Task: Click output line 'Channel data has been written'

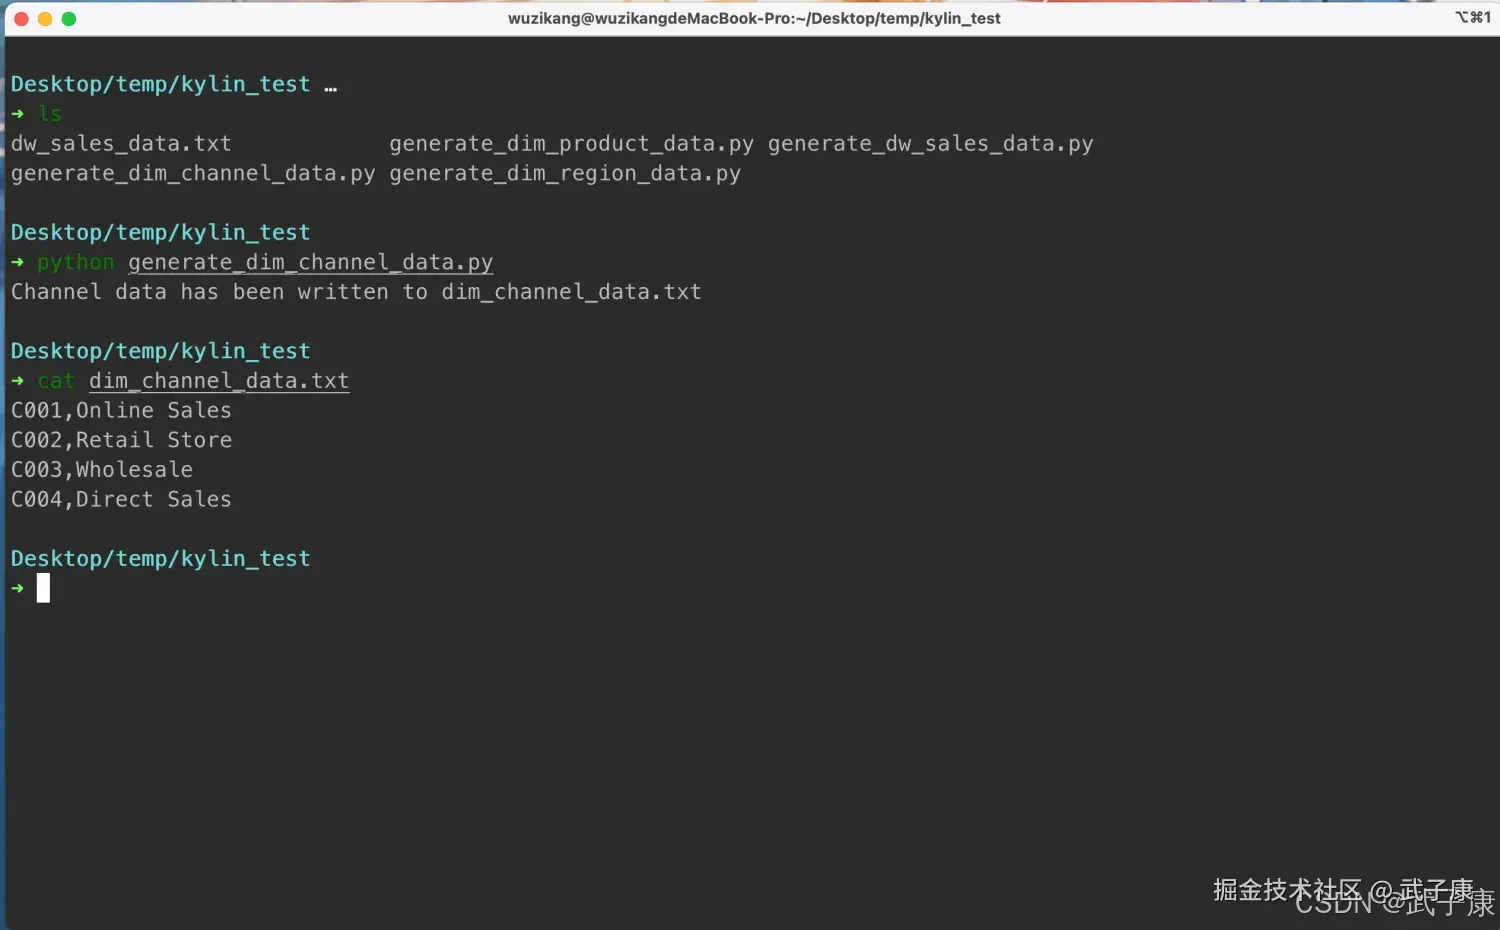Action: click(x=356, y=292)
